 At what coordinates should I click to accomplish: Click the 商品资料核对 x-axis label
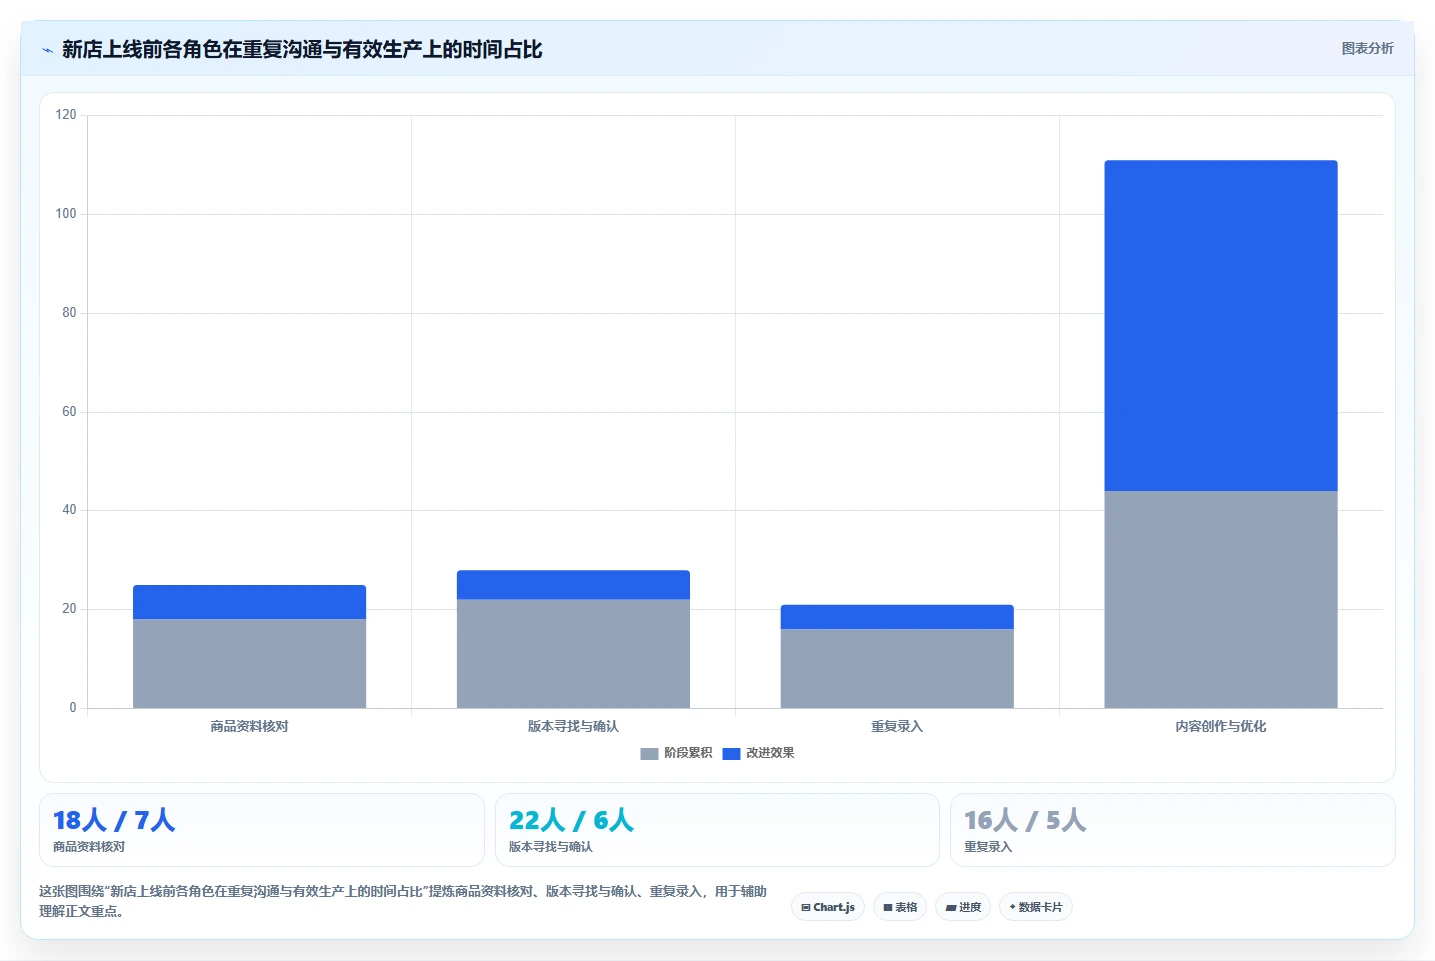point(249,726)
